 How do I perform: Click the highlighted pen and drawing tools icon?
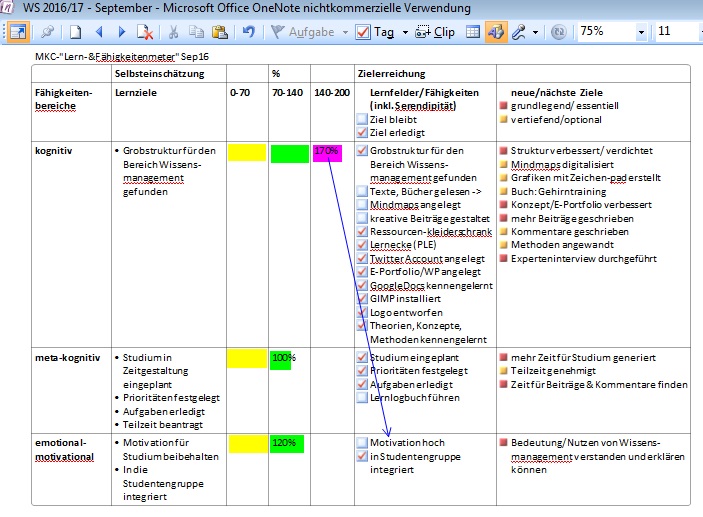coord(496,32)
